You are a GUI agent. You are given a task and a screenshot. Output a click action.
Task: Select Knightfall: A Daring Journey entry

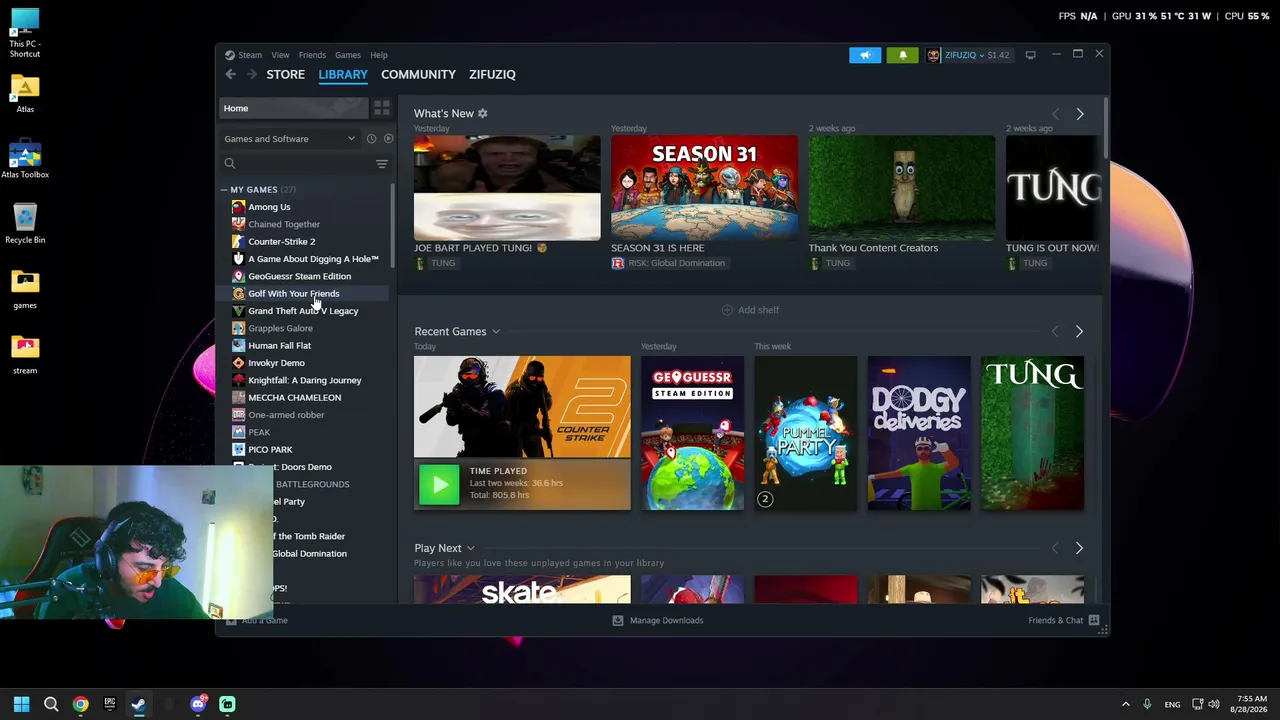click(304, 380)
